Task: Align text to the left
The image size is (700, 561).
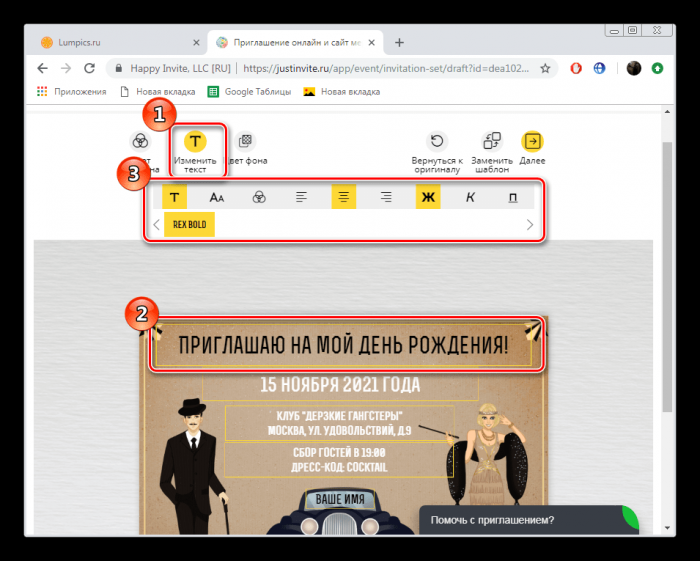Action: [302, 197]
